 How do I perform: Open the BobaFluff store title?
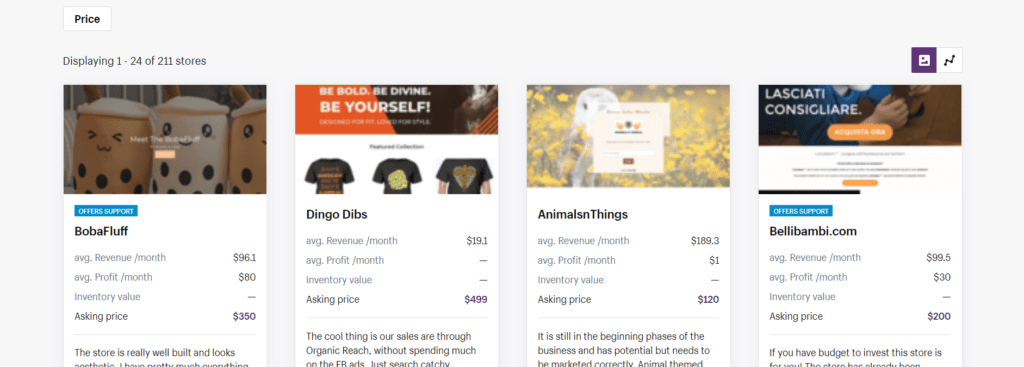pos(102,231)
